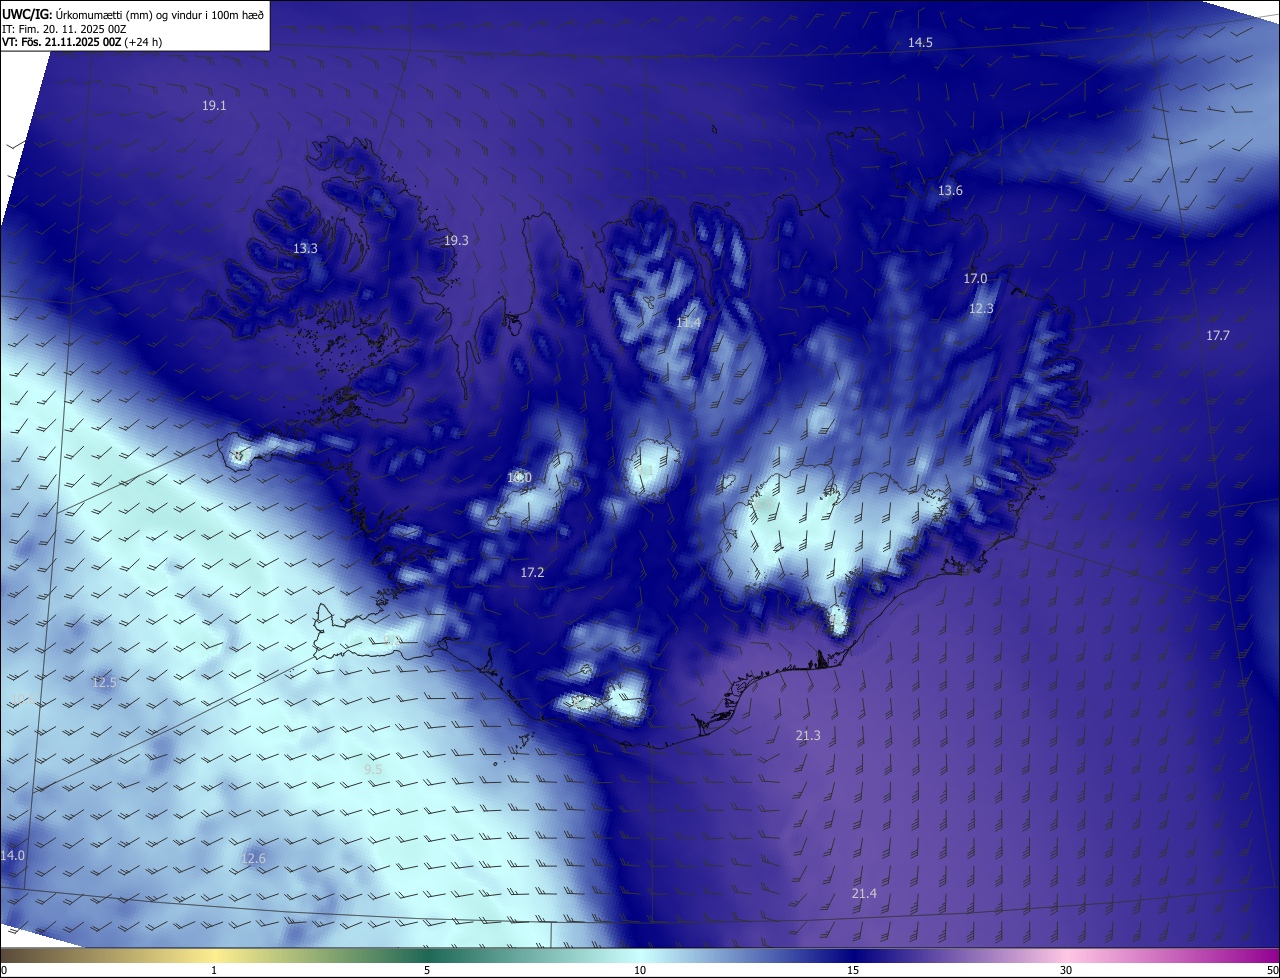Click the legend tick labeled 5

tap(427, 970)
